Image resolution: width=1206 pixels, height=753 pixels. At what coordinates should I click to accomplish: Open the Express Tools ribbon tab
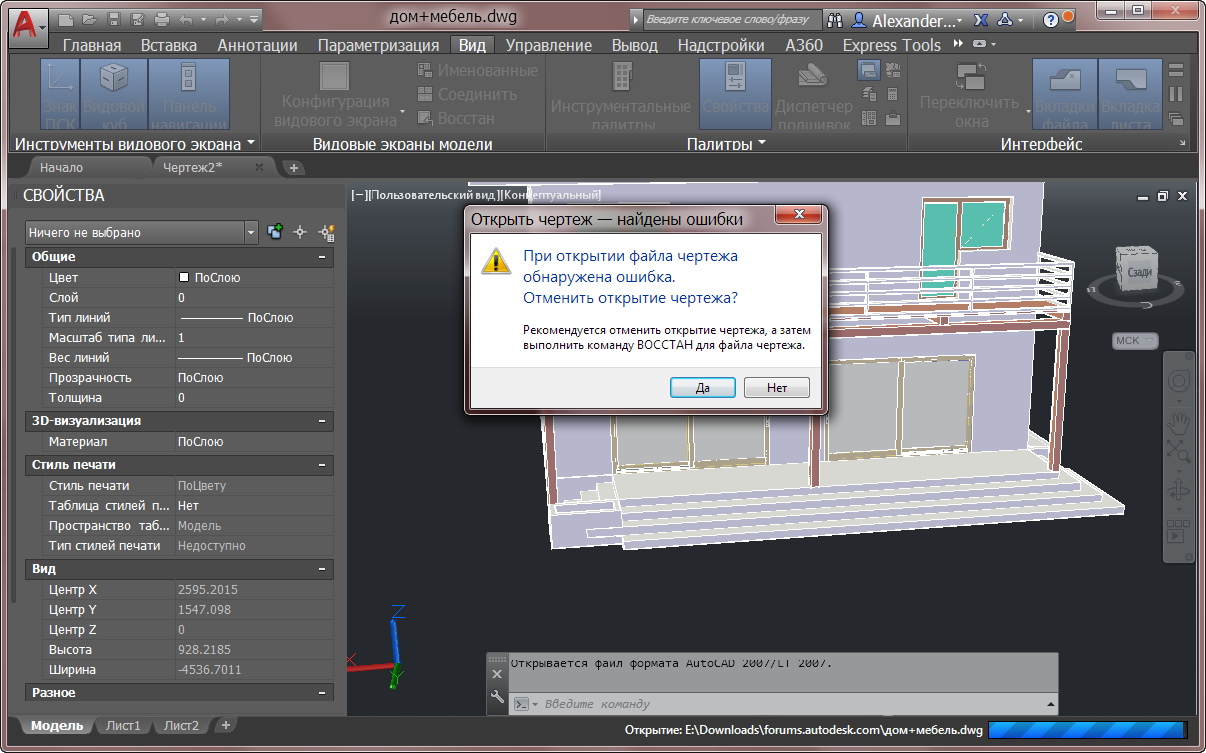coord(892,45)
